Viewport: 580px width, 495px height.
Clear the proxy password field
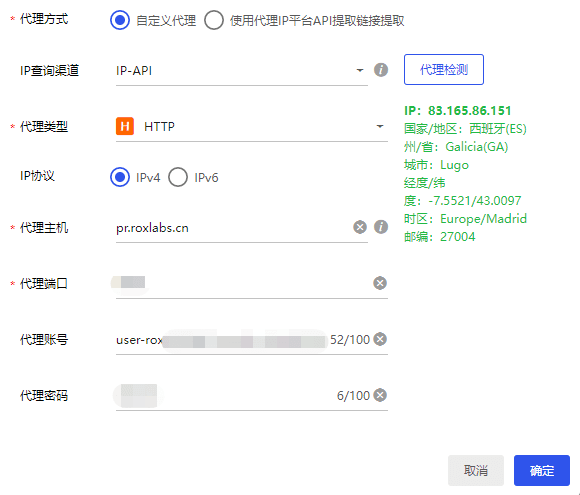380,395
